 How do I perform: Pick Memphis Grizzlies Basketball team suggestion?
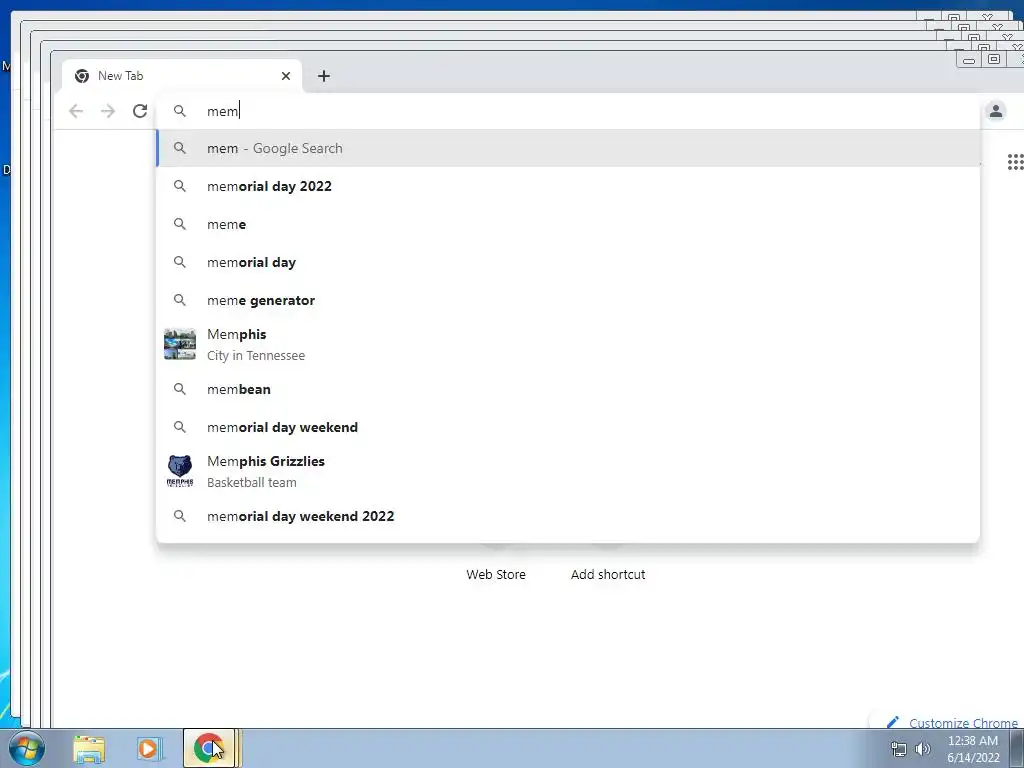[568, 471]
